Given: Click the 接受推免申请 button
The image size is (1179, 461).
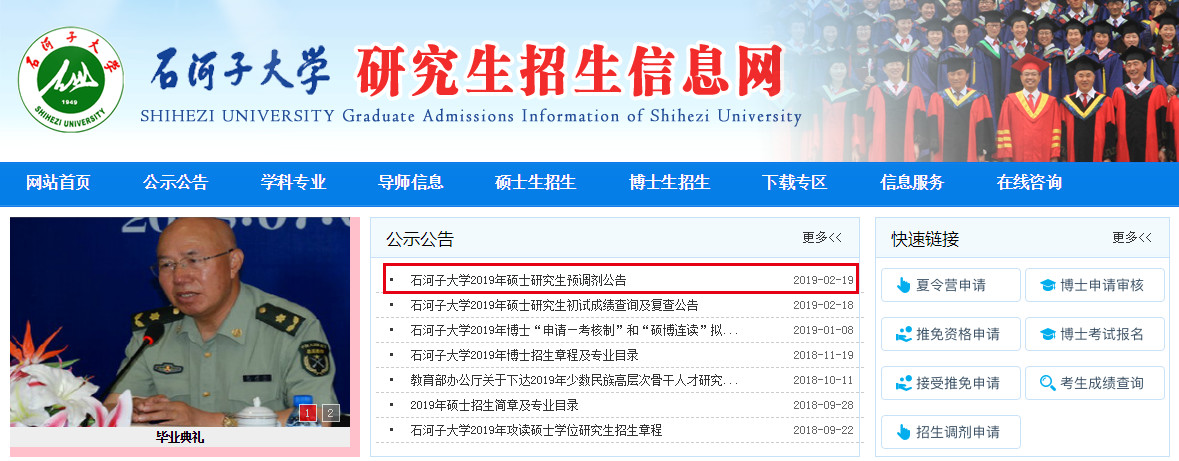Looking at the screenshot, I should click(x=950, y=383).
